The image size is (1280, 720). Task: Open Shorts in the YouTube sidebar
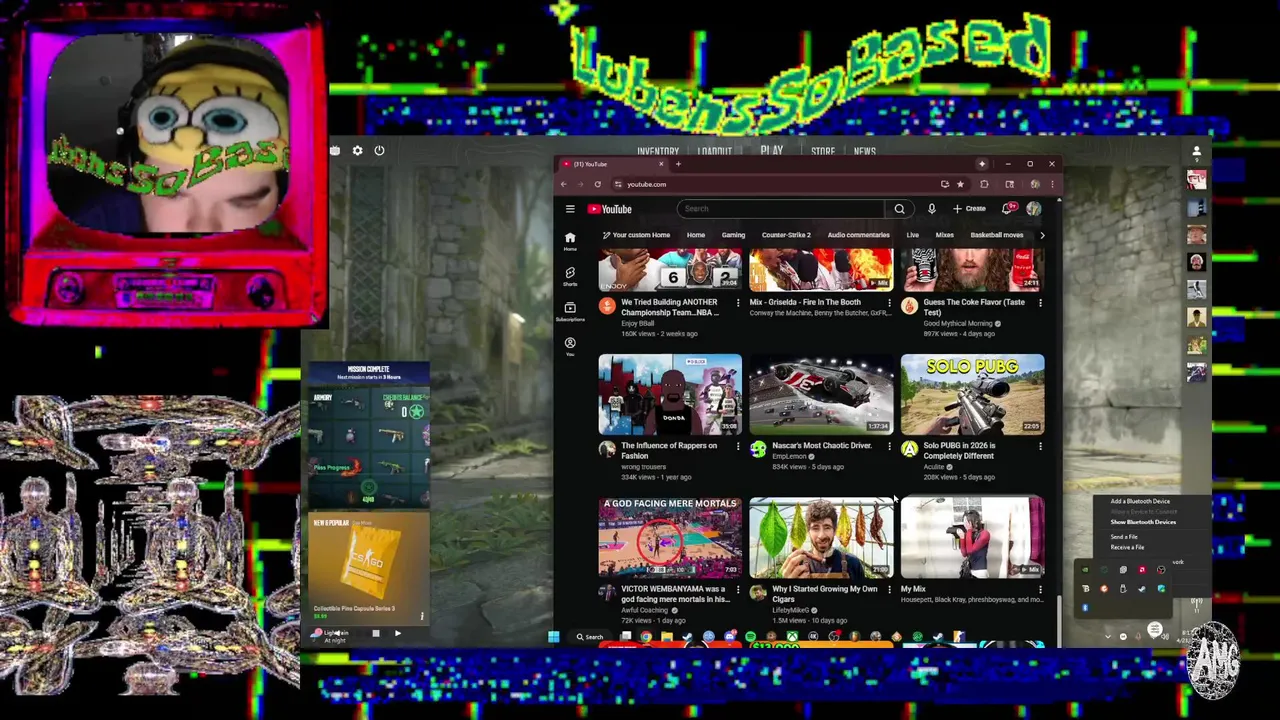[x=570, y=277]
